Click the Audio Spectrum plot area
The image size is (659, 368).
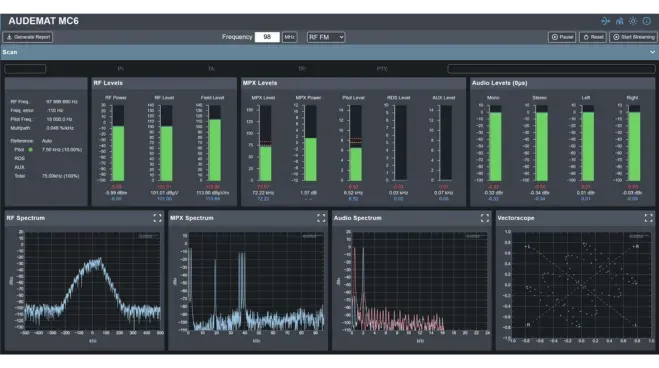click(420, 281)
